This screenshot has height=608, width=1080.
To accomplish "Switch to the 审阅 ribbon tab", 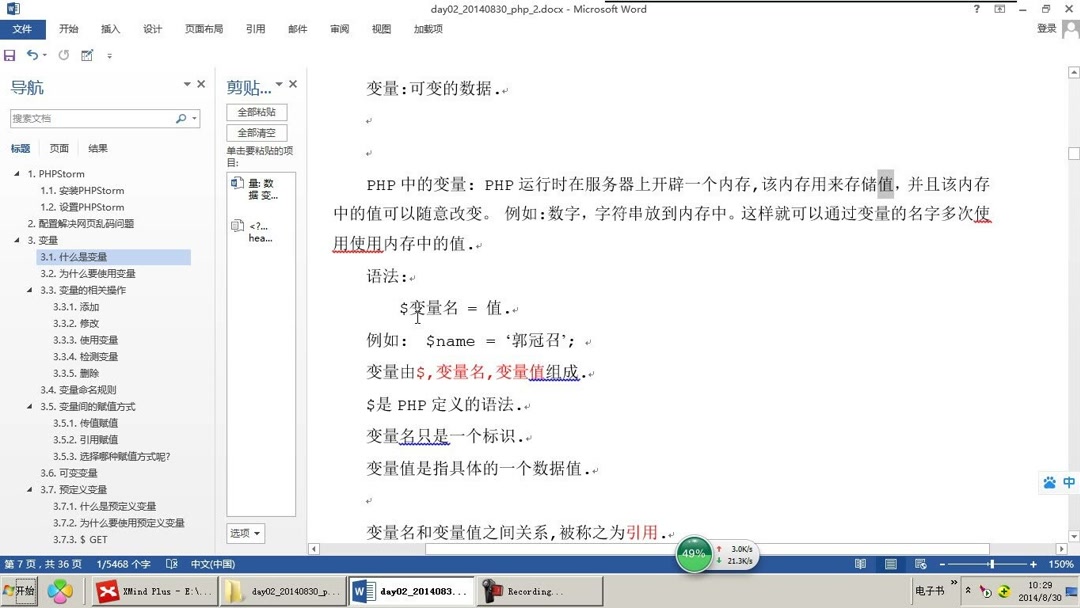I will click(x=339, y=29).
